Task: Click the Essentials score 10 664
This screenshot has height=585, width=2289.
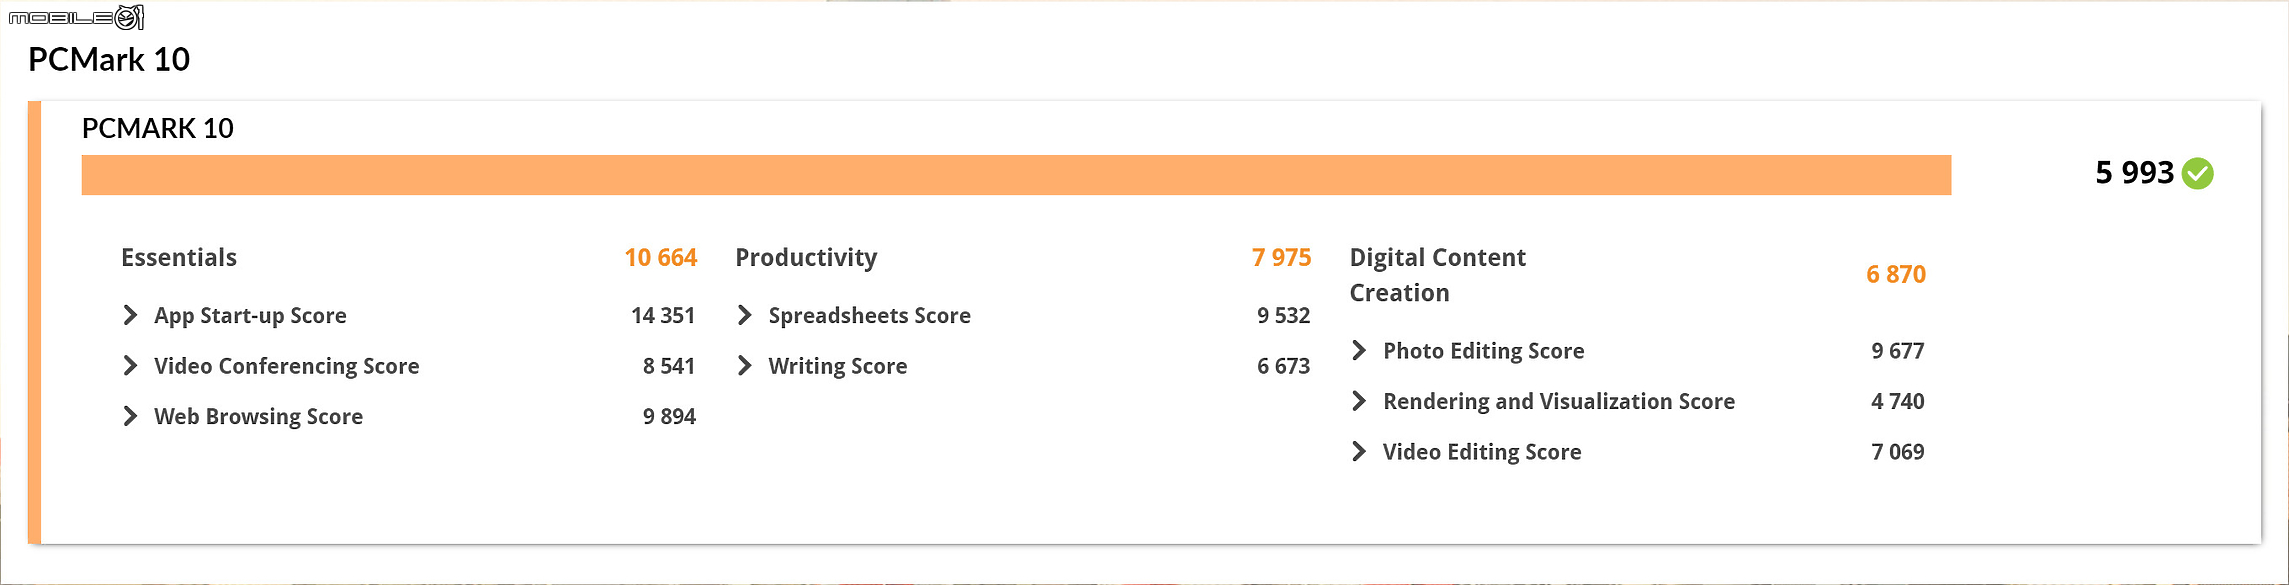Action: (660, 257)
